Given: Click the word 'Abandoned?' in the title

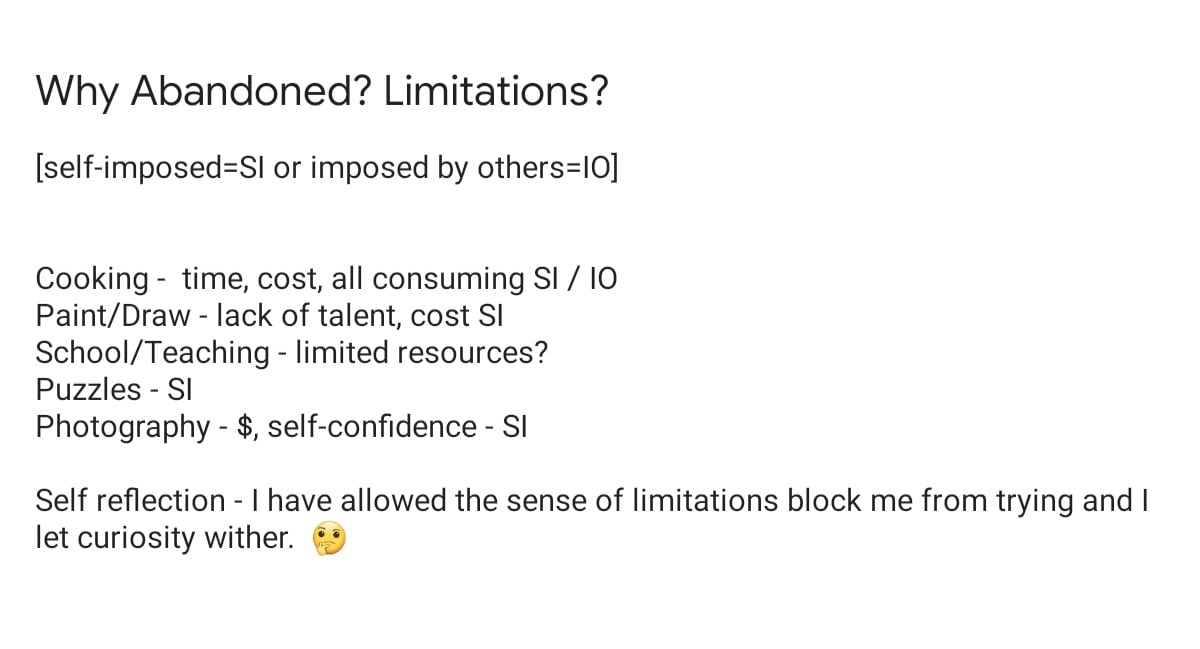Looking at the screenshot, I should coord(252,92).
